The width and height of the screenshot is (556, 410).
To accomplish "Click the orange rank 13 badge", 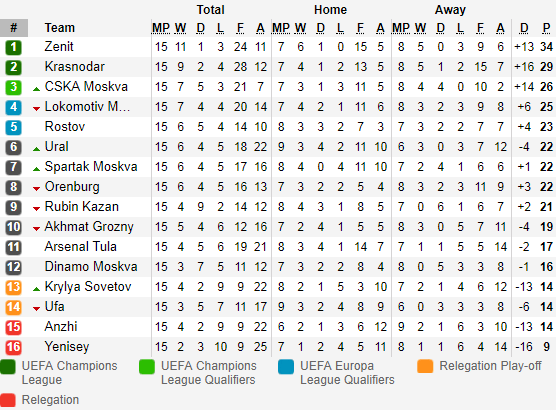I will [13, 287].
